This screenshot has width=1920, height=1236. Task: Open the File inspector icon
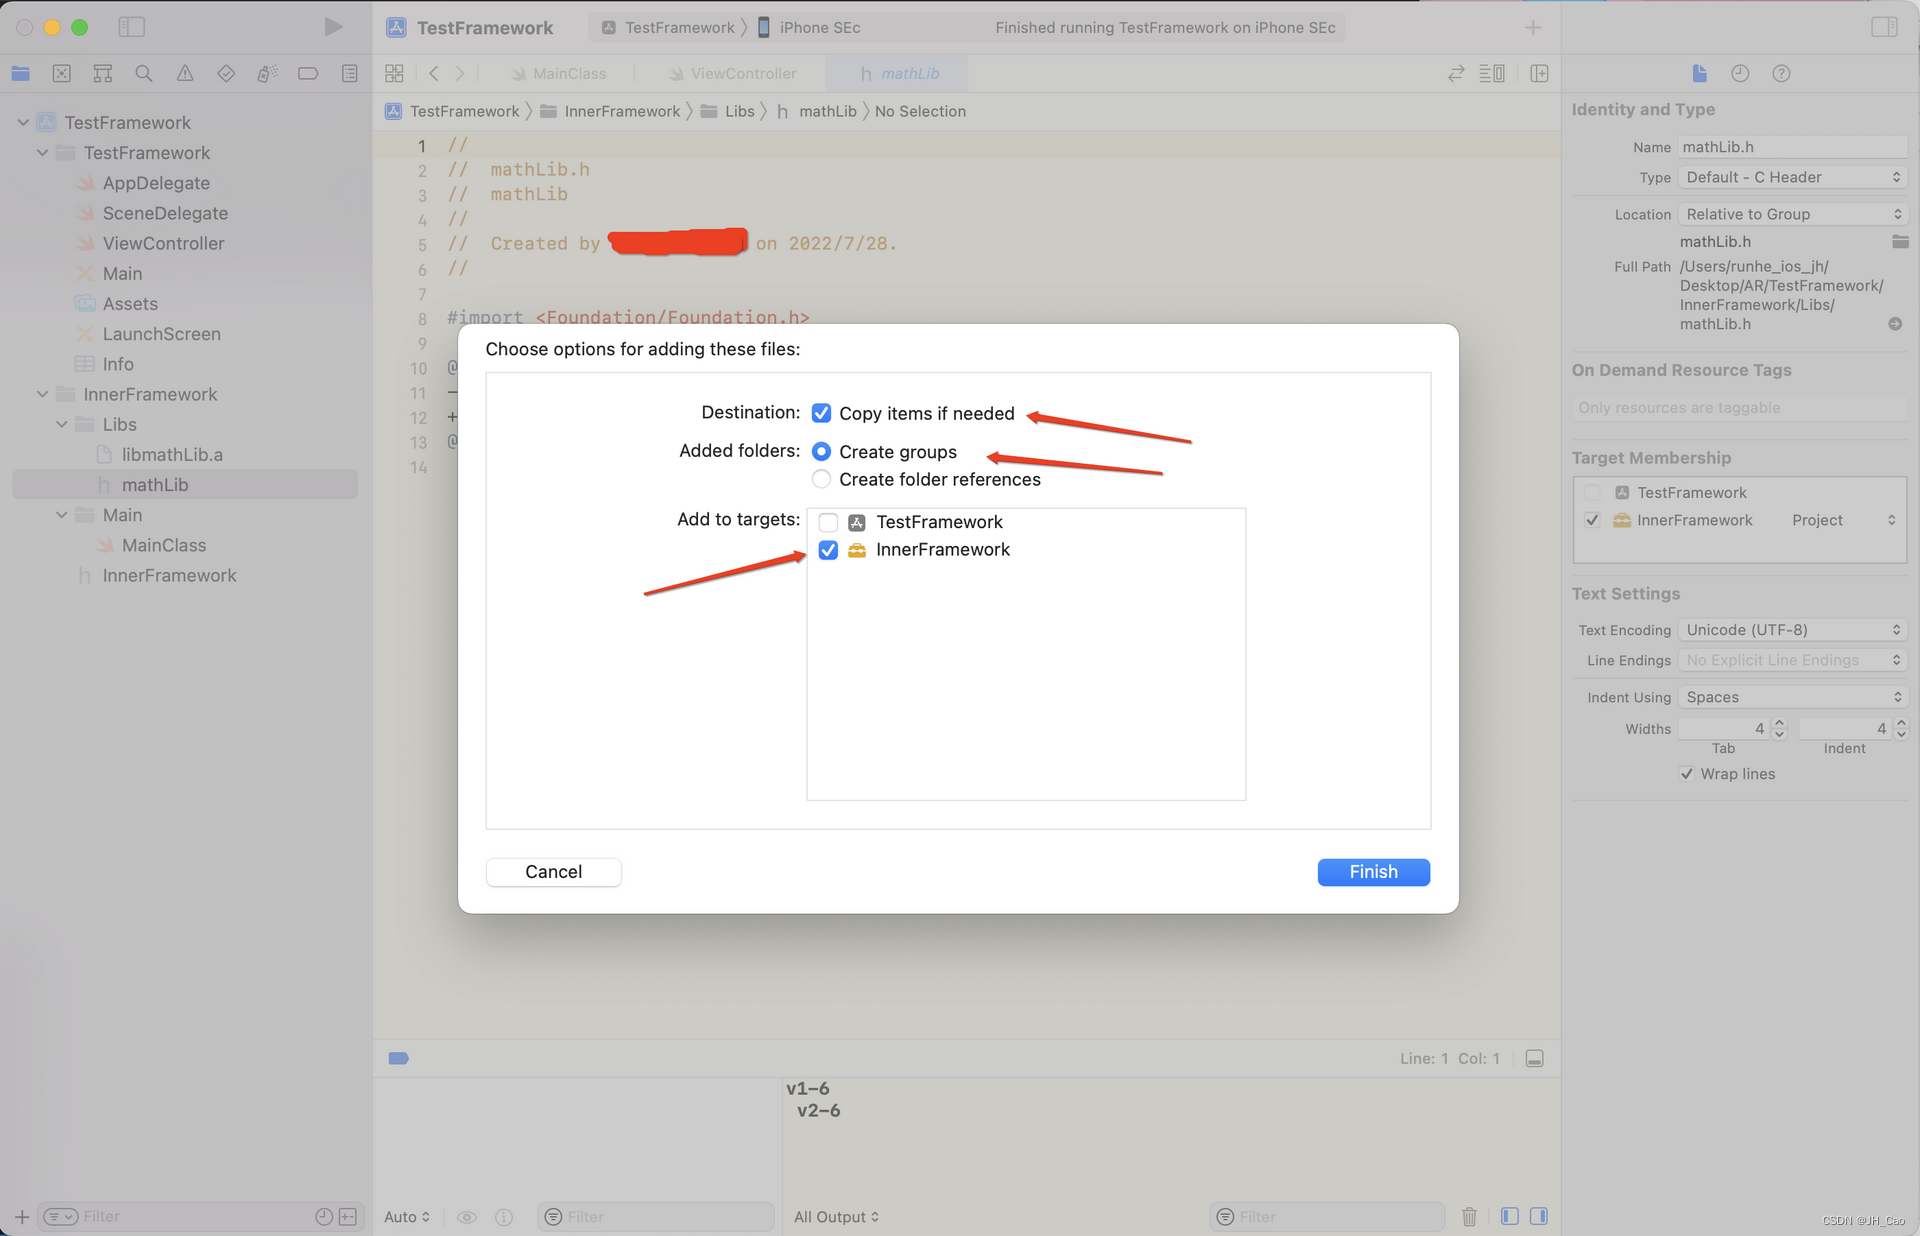(1699, 73)
